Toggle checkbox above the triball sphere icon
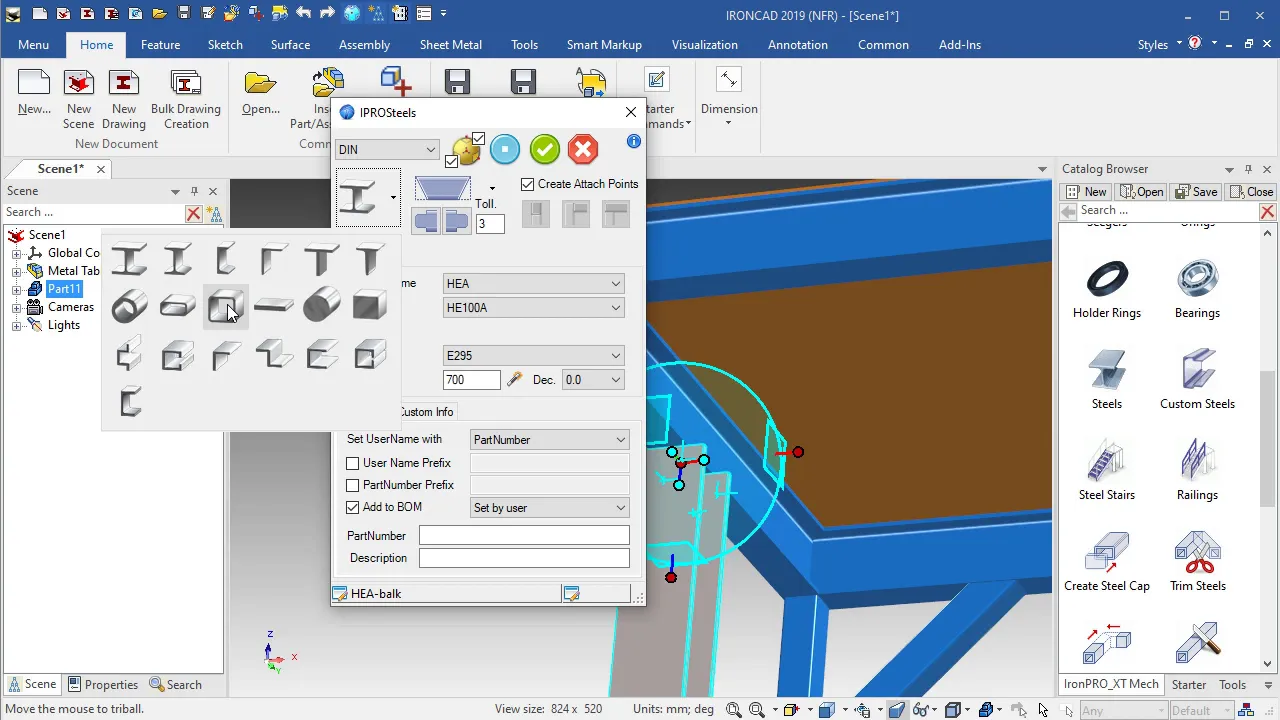Screen dimensions: 1280x720 (478, 139)
